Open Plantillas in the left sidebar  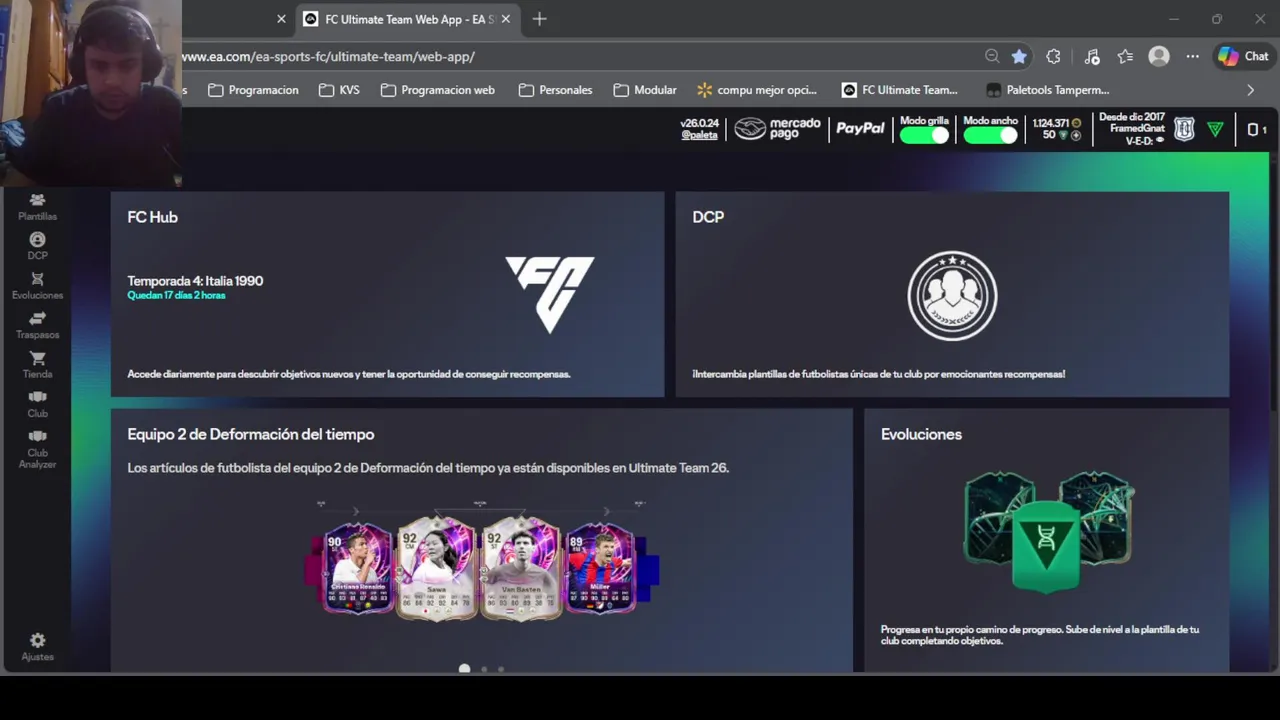(37, 207)
